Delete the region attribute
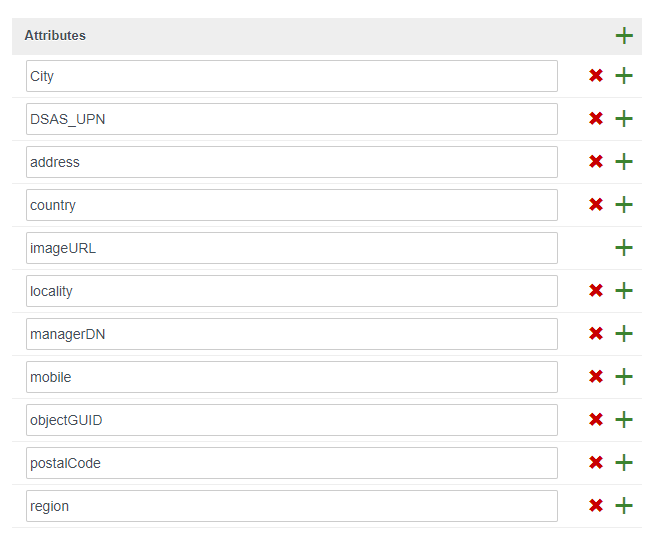This screenshot has height=552, width=662. 596,506
